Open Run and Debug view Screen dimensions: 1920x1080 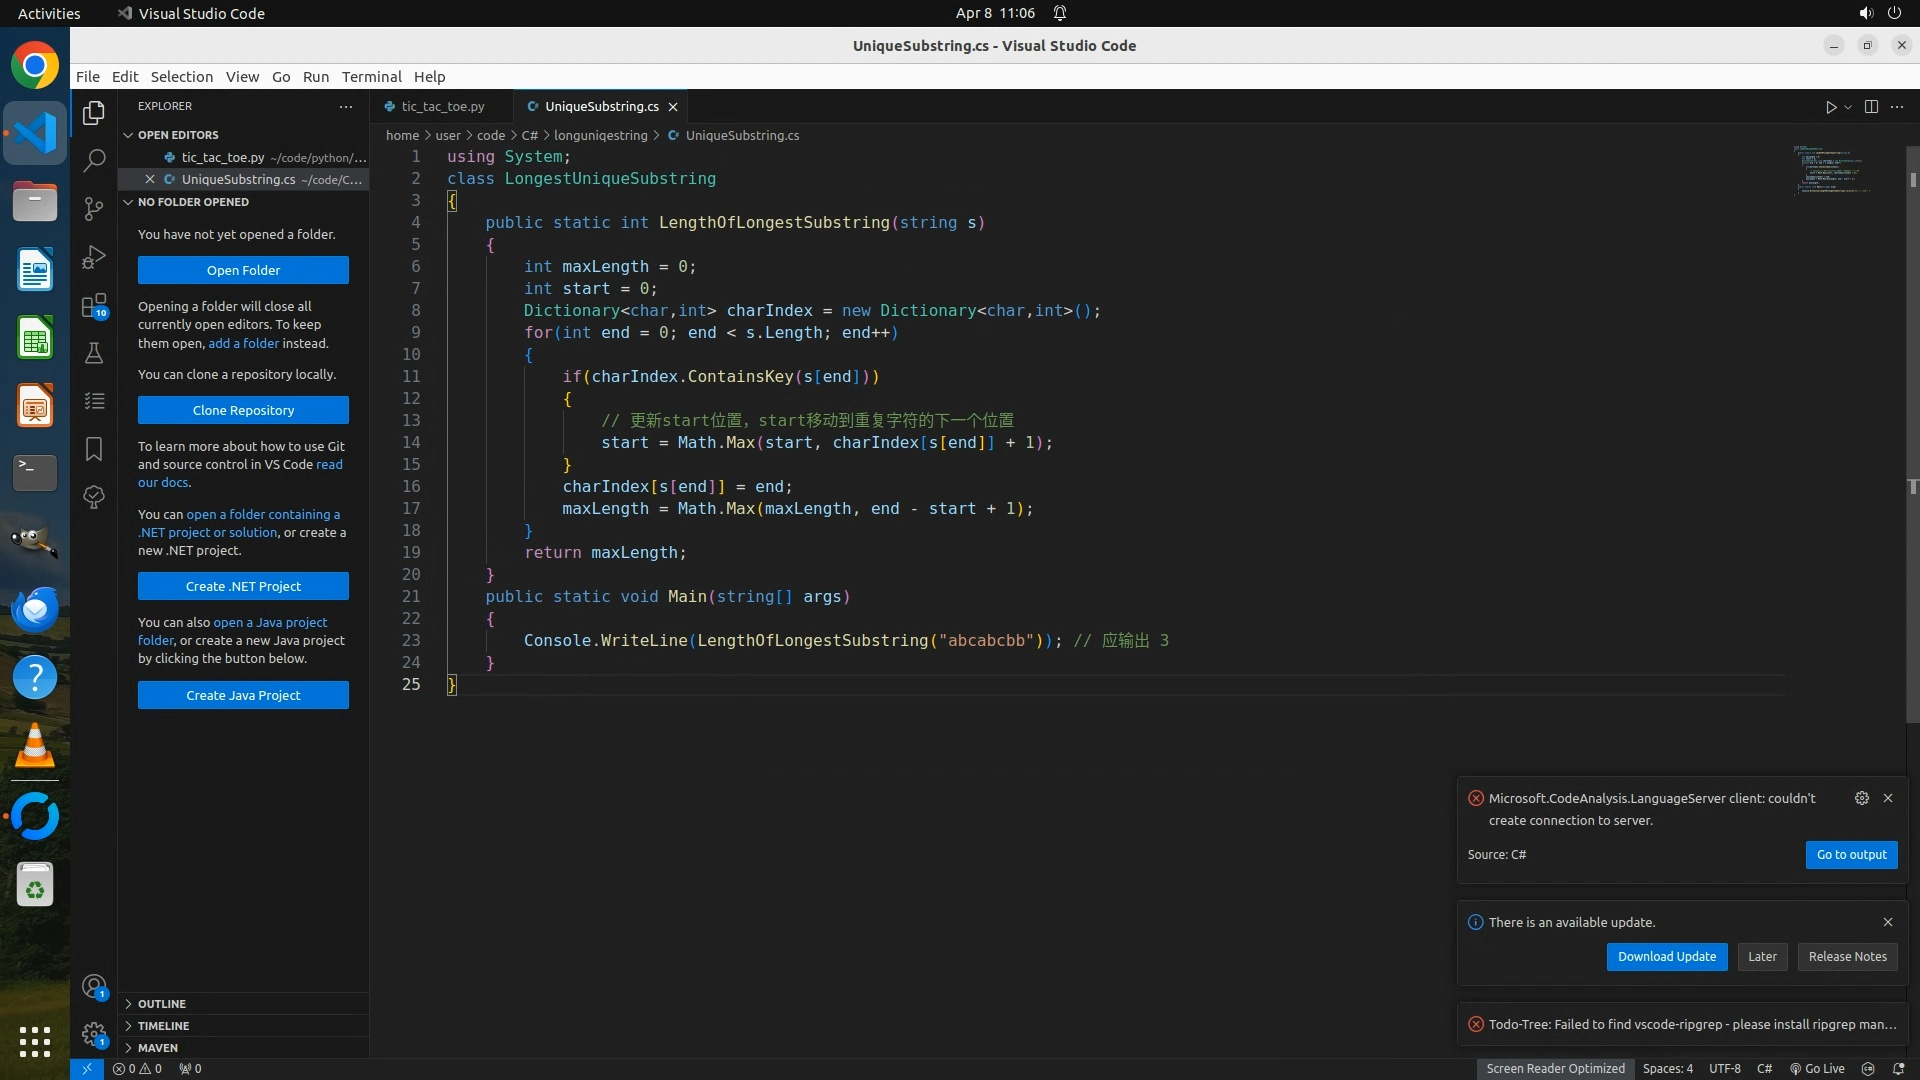[94, 257]
